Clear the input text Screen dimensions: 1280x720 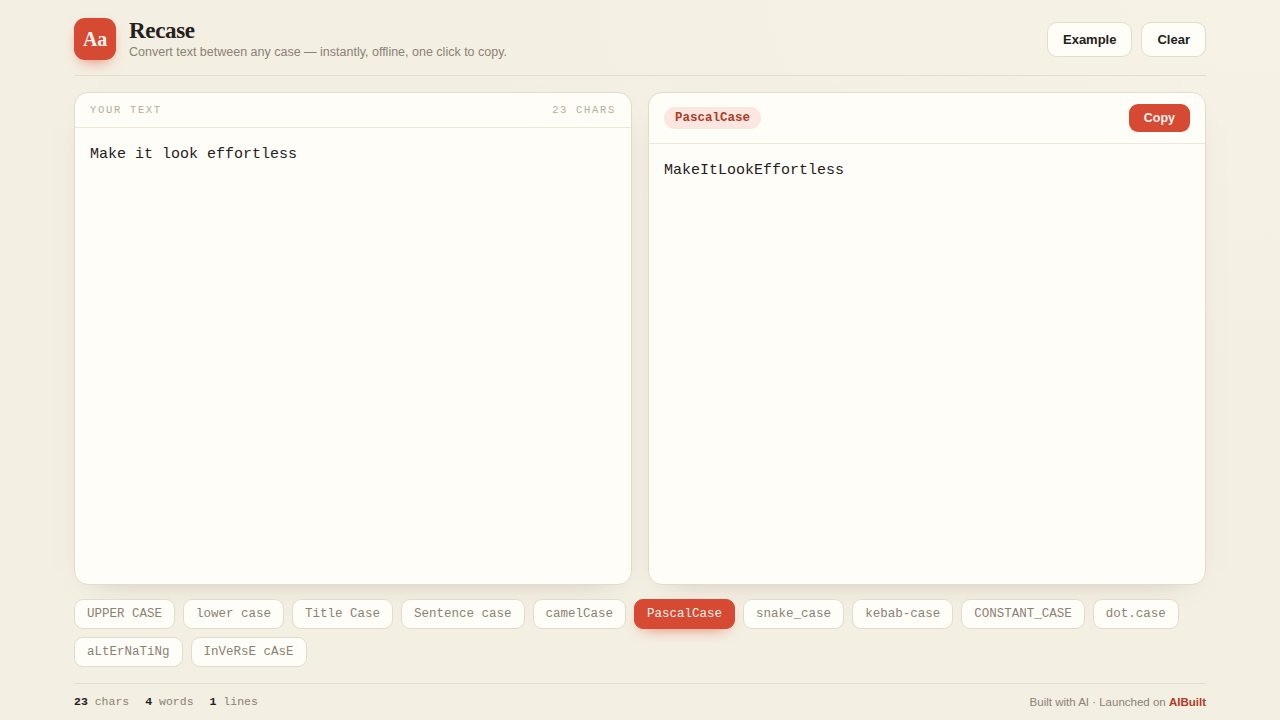[x=1173, y=40]
